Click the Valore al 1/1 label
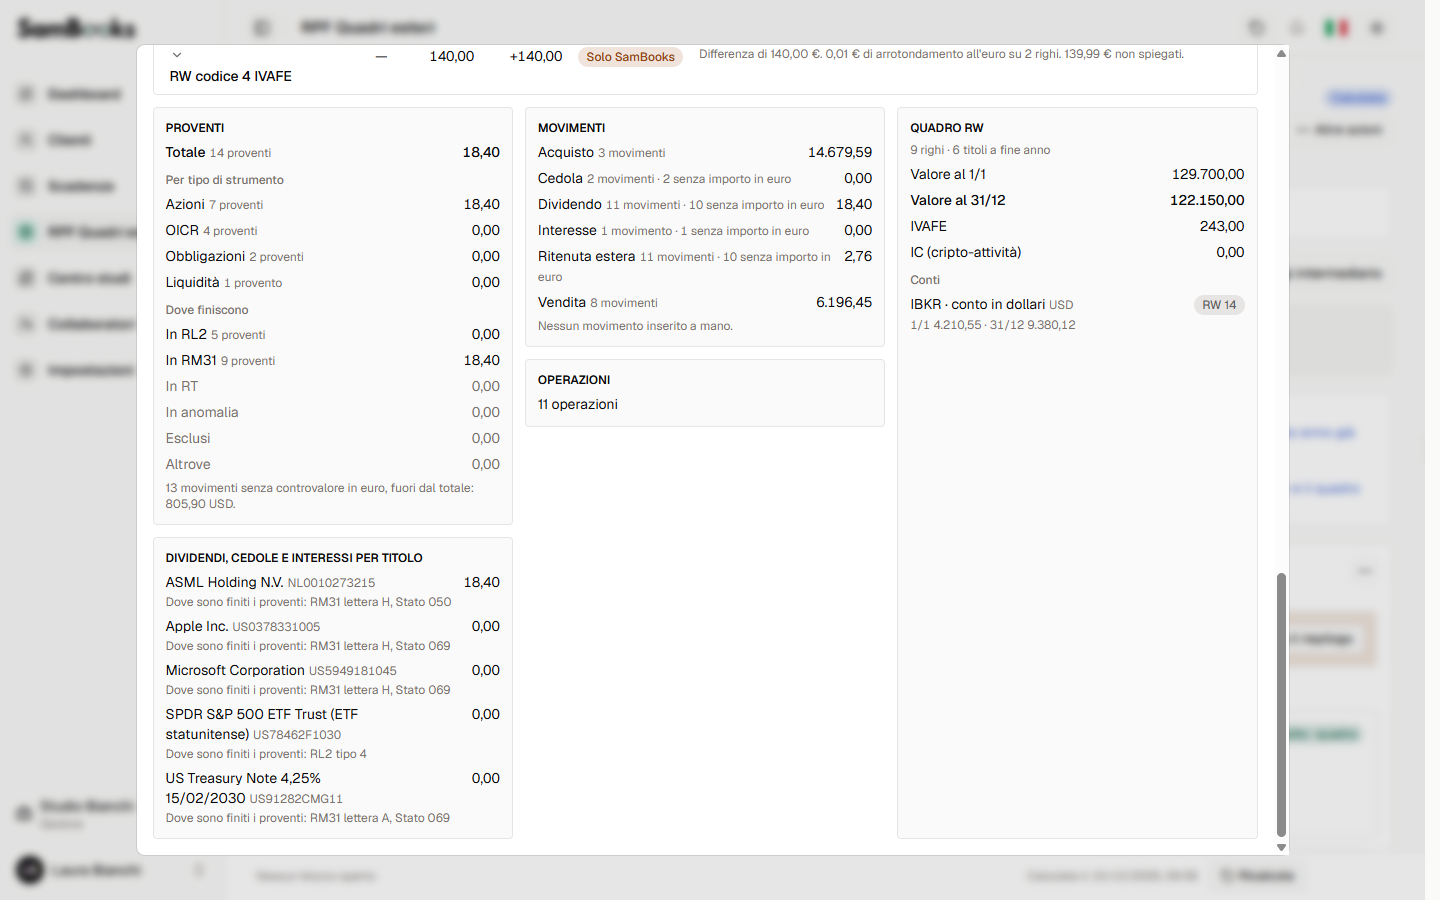 948,175
